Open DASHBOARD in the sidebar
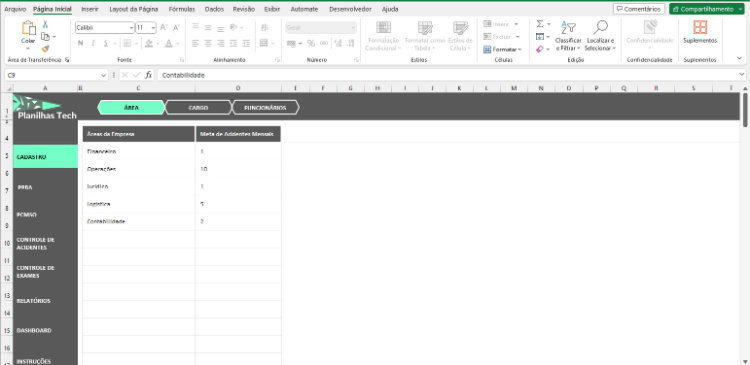 tap(33, 331)
